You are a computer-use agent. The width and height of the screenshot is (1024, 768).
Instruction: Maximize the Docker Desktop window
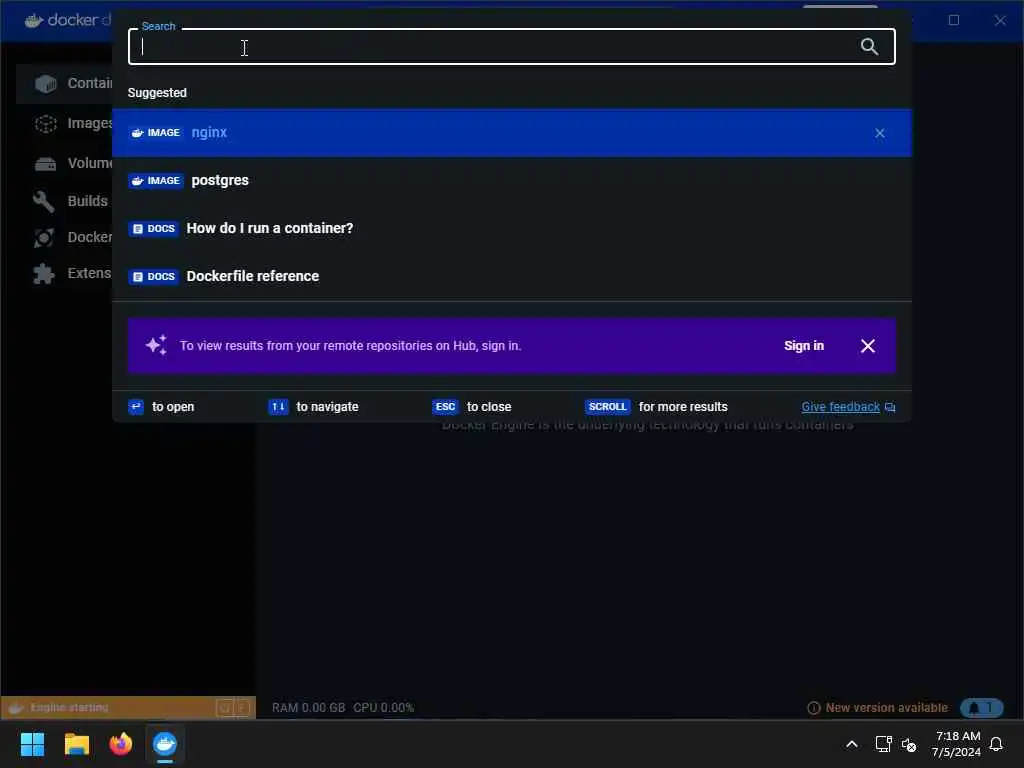point(953,20)
